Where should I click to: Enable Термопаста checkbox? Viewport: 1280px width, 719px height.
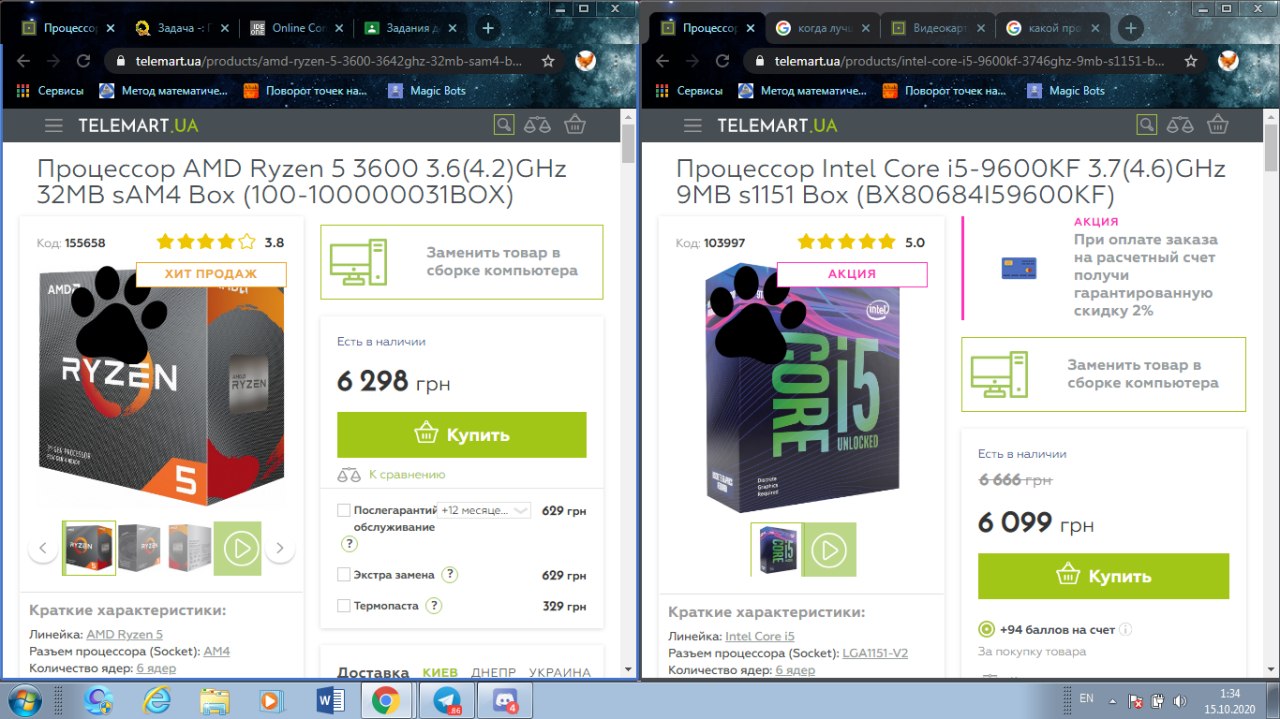(344, 605)
